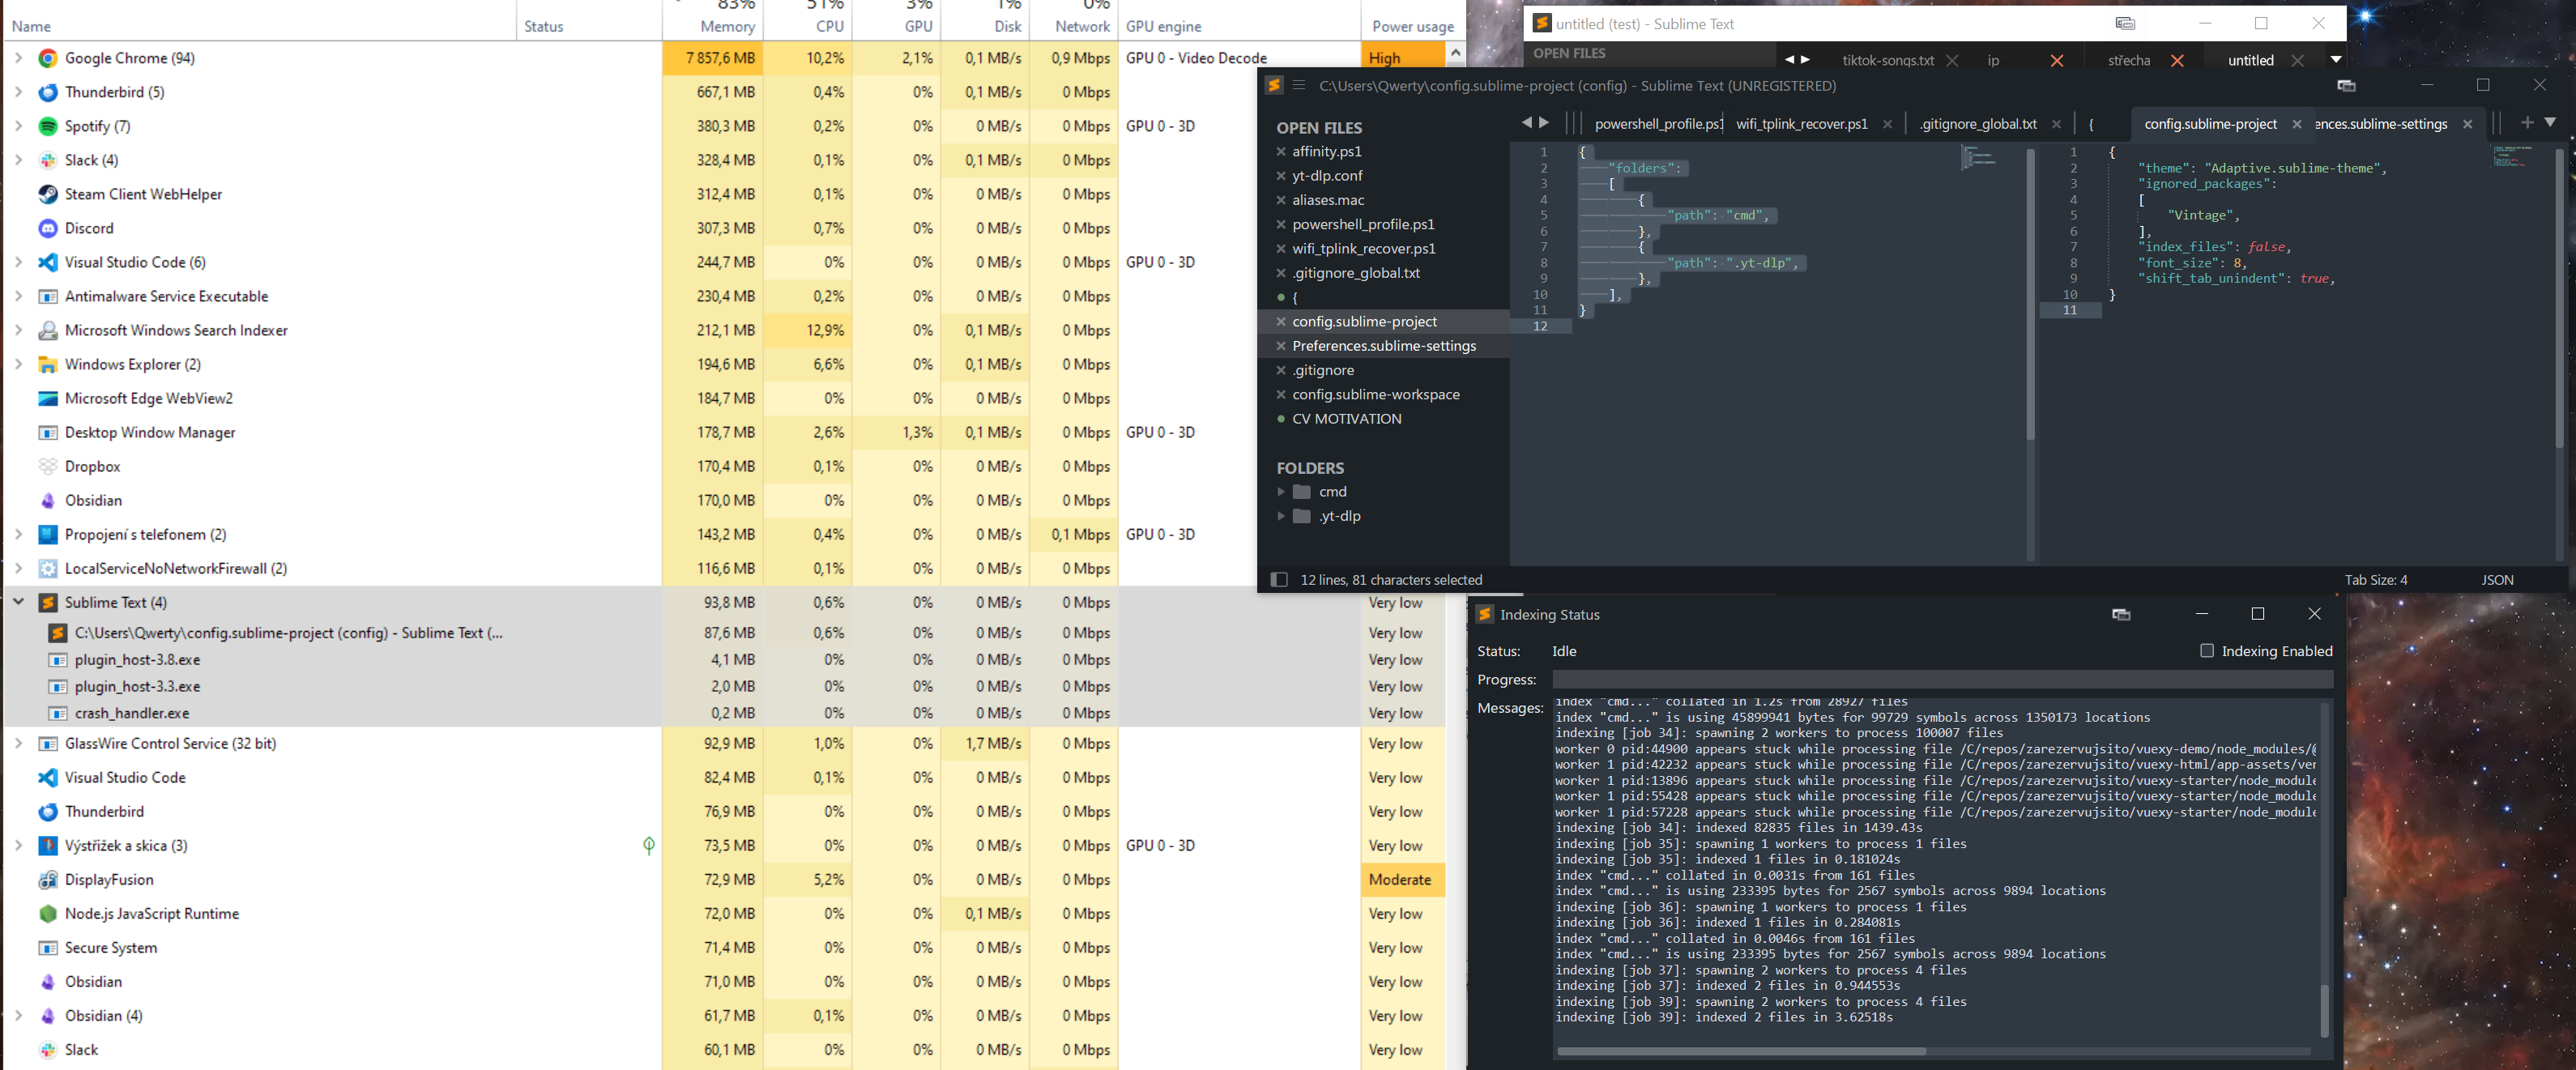Click the efficiency mode leaf icon
This screenshot has width=2576, height=1070.
[x=649, y=846]
